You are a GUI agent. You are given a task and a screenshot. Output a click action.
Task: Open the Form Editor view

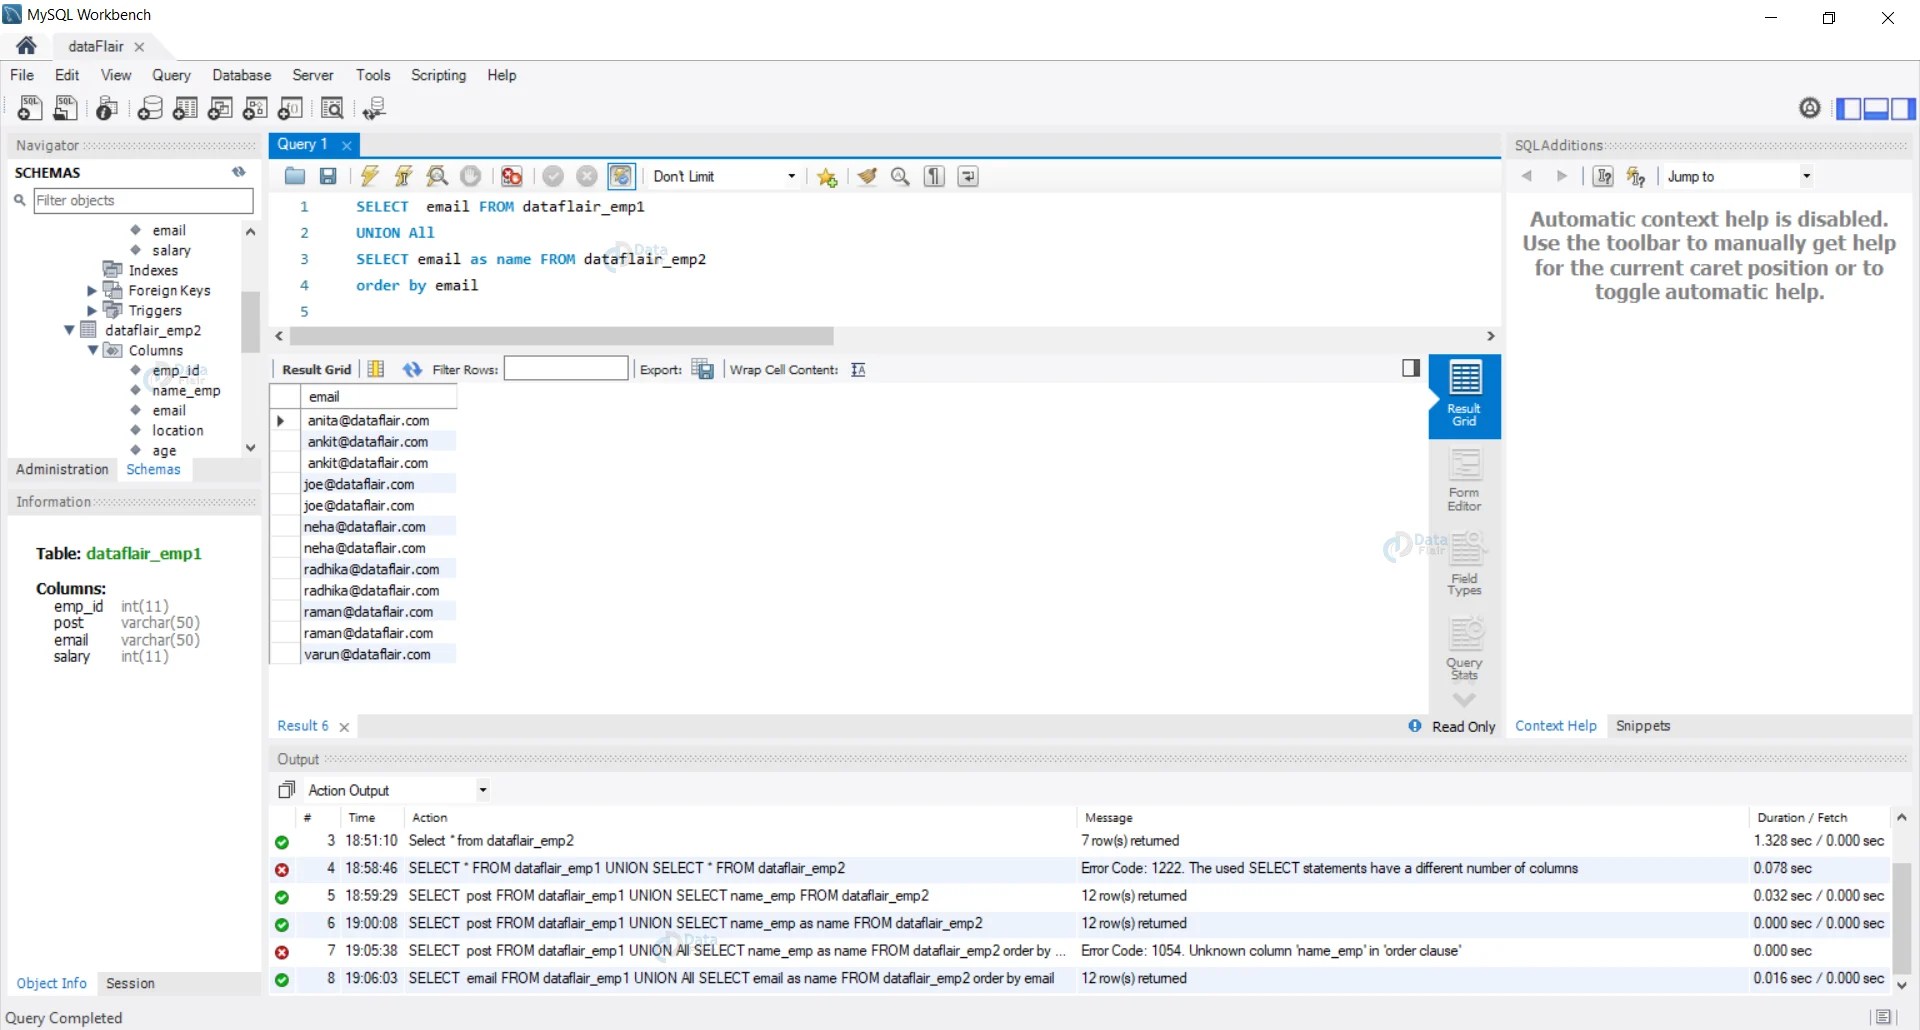point(1464,480)
